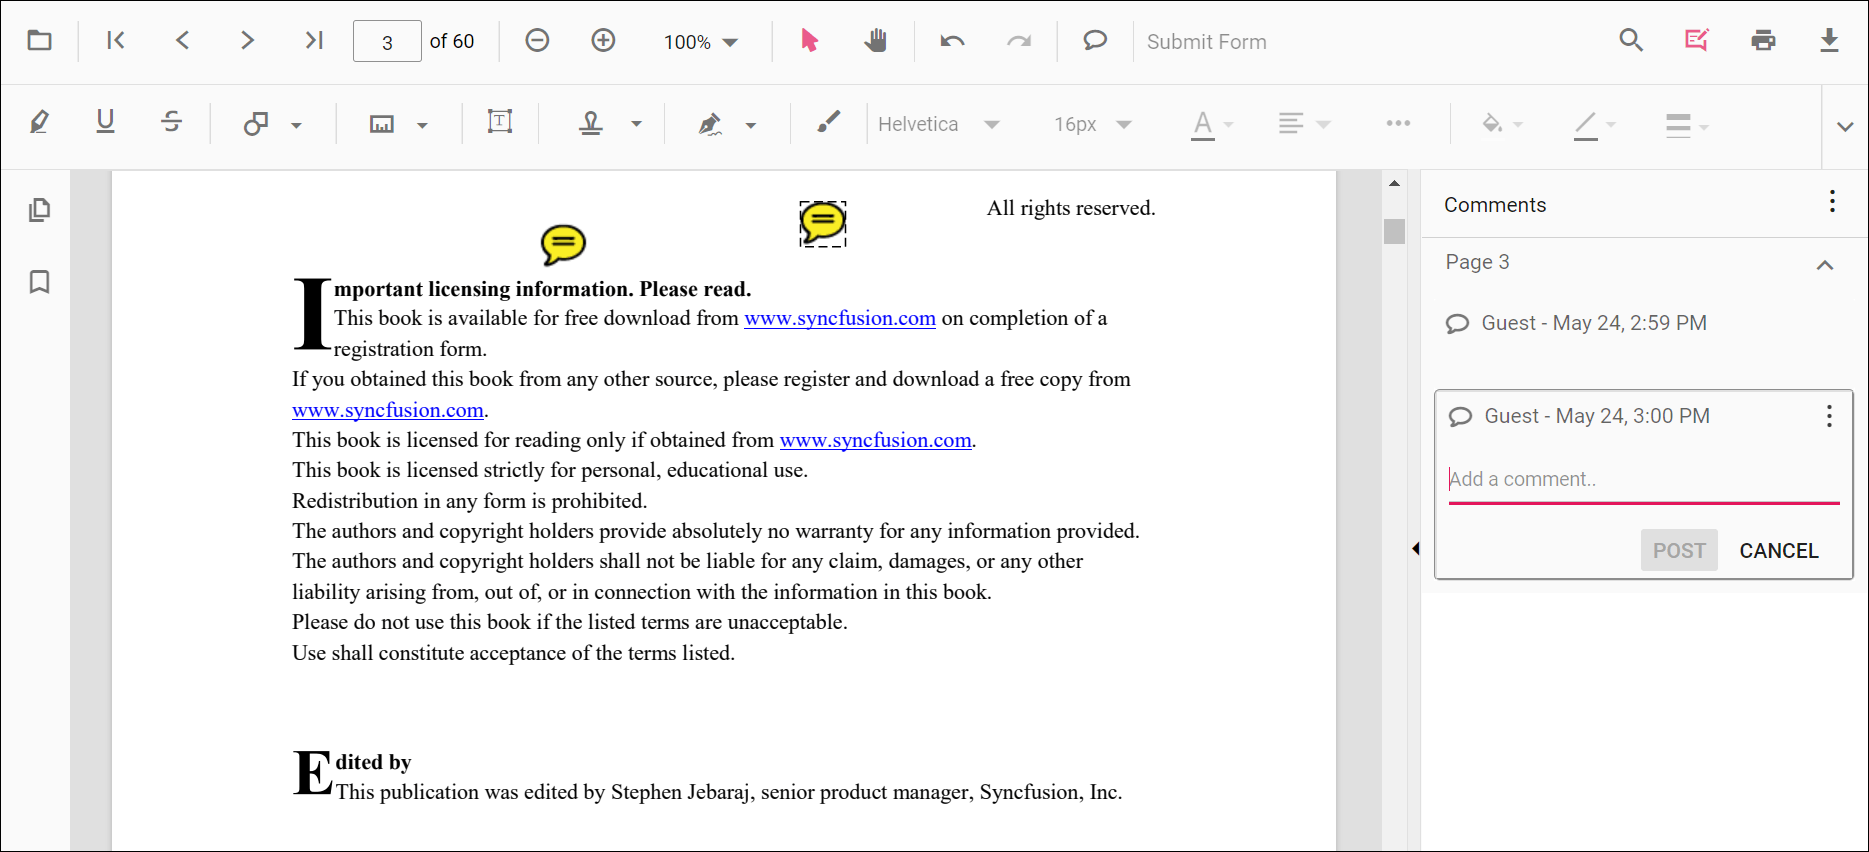Image resolution: width=1869 pixels, height=852 pixels.
Task: Download the PDF file
Action: click(x=1829, y=41)
